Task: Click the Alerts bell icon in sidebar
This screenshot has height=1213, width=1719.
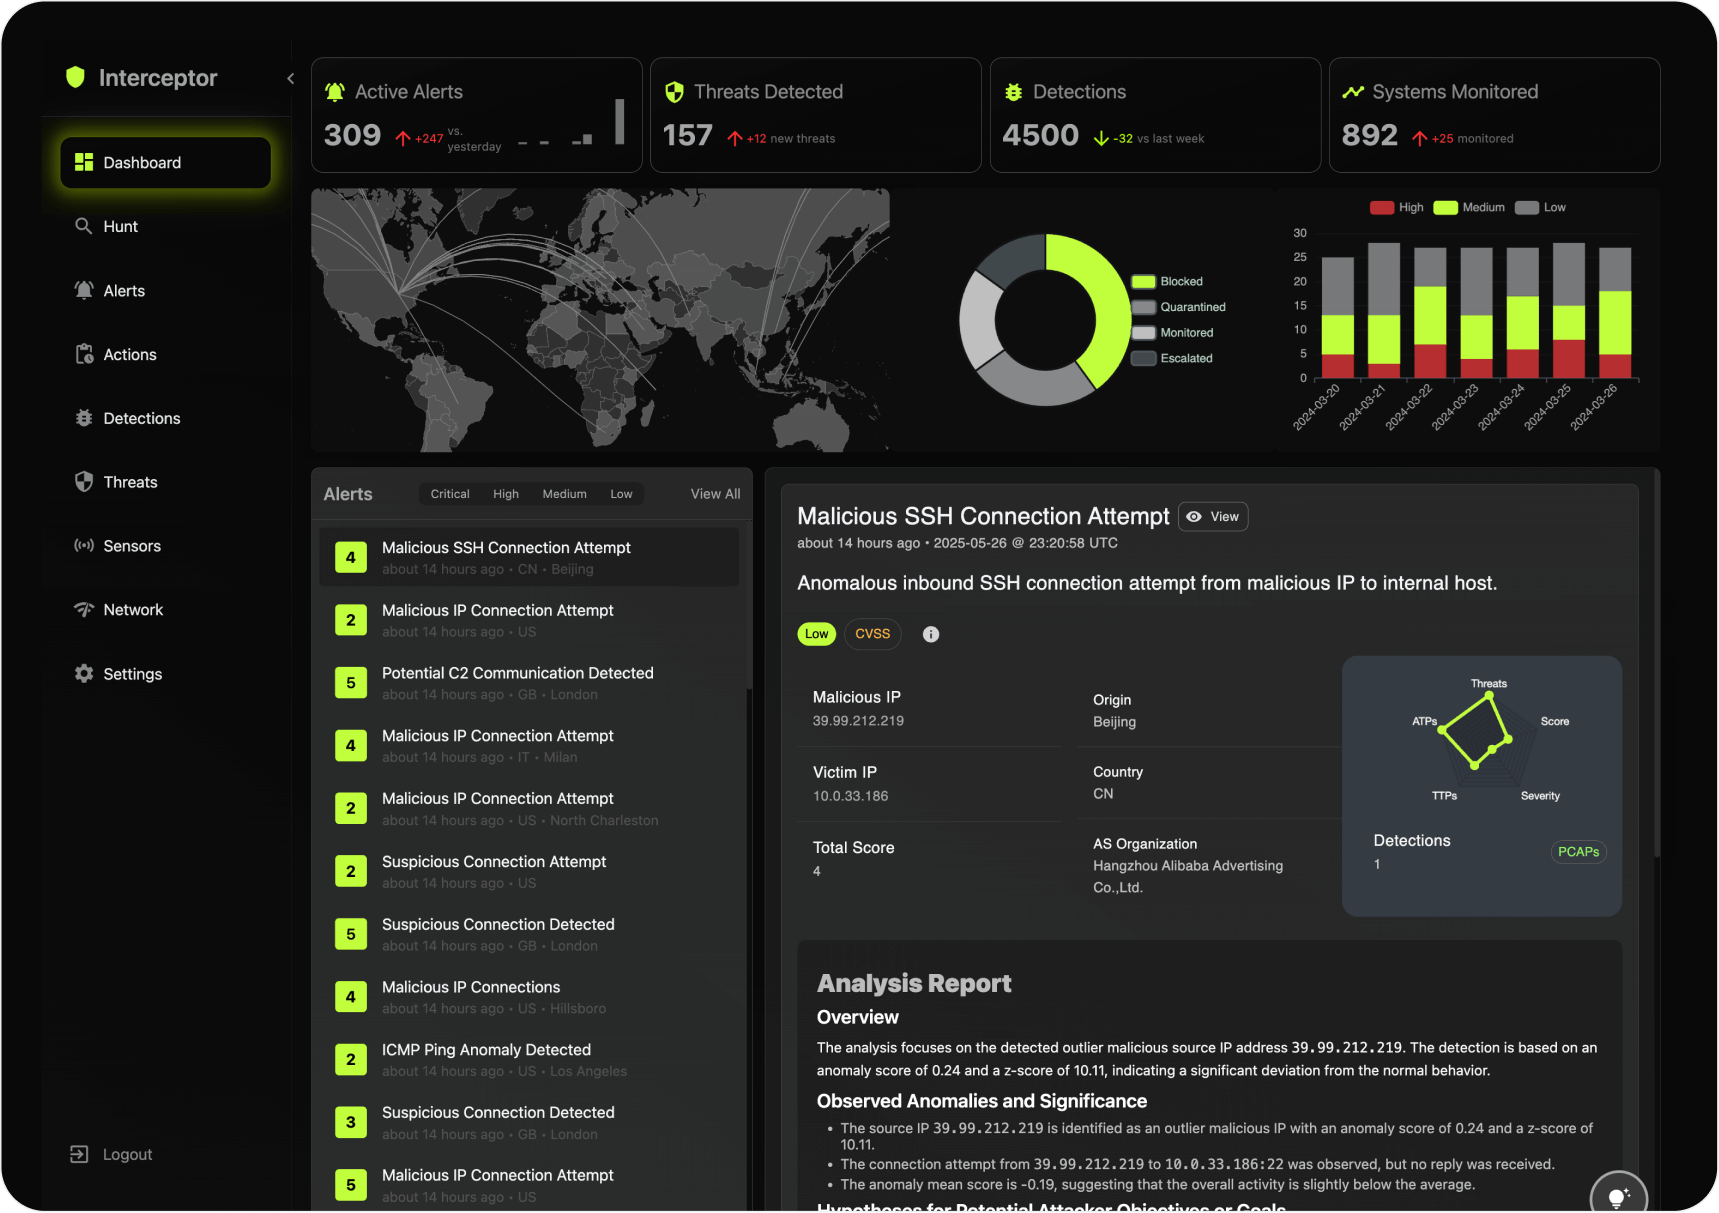Action: coord(84,290)
